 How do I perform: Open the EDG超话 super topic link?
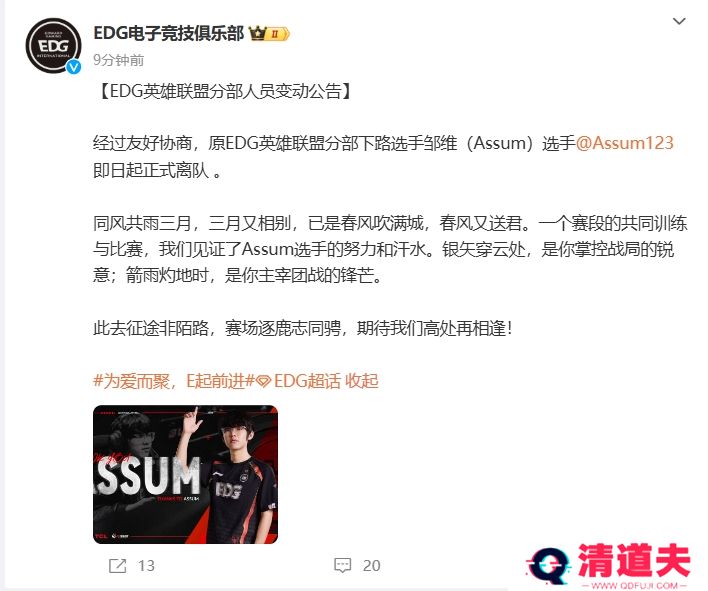(x=307, y=381)
